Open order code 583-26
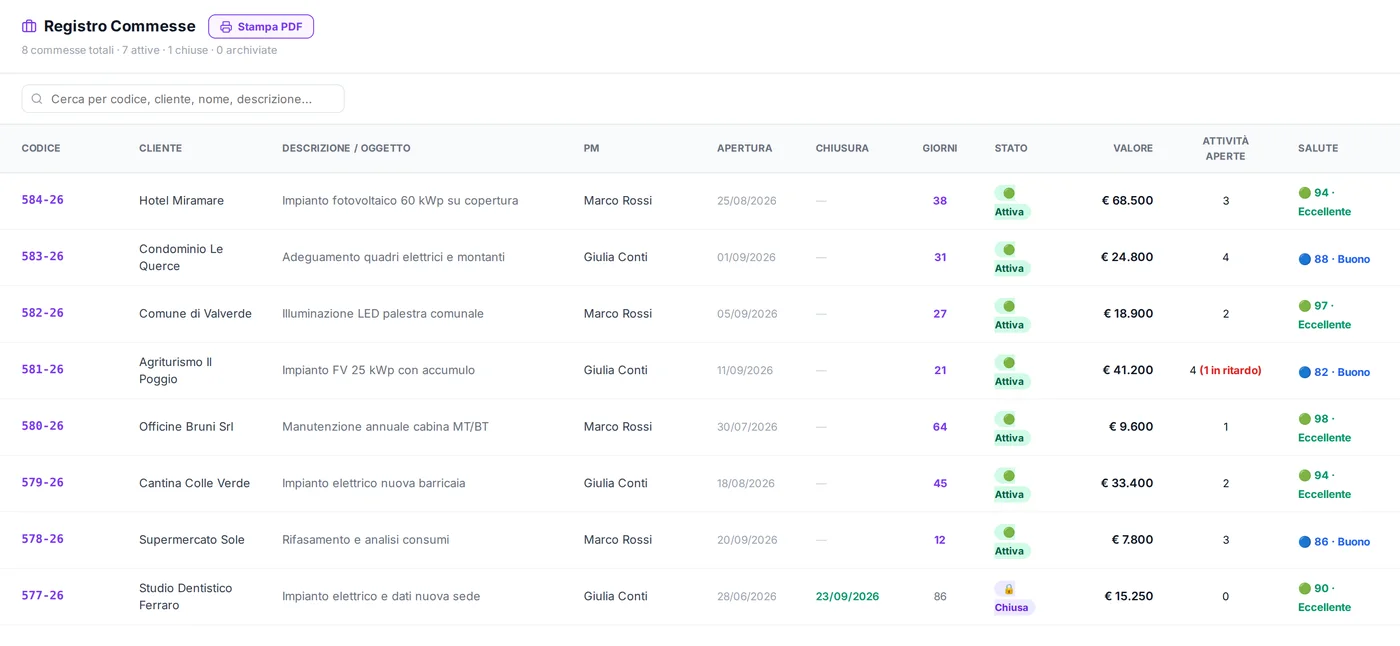1400x646 pixels. [x=43, y=257]
